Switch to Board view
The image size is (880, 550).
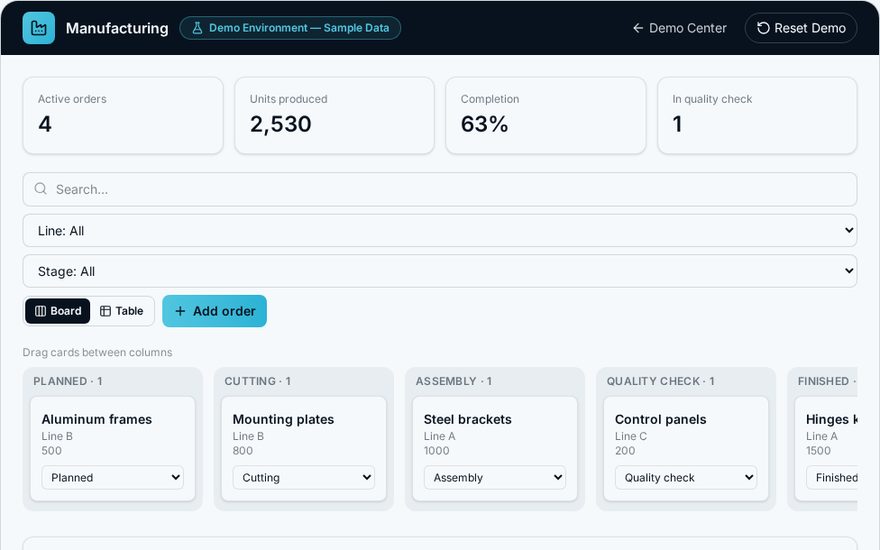(x=58, y=311)
